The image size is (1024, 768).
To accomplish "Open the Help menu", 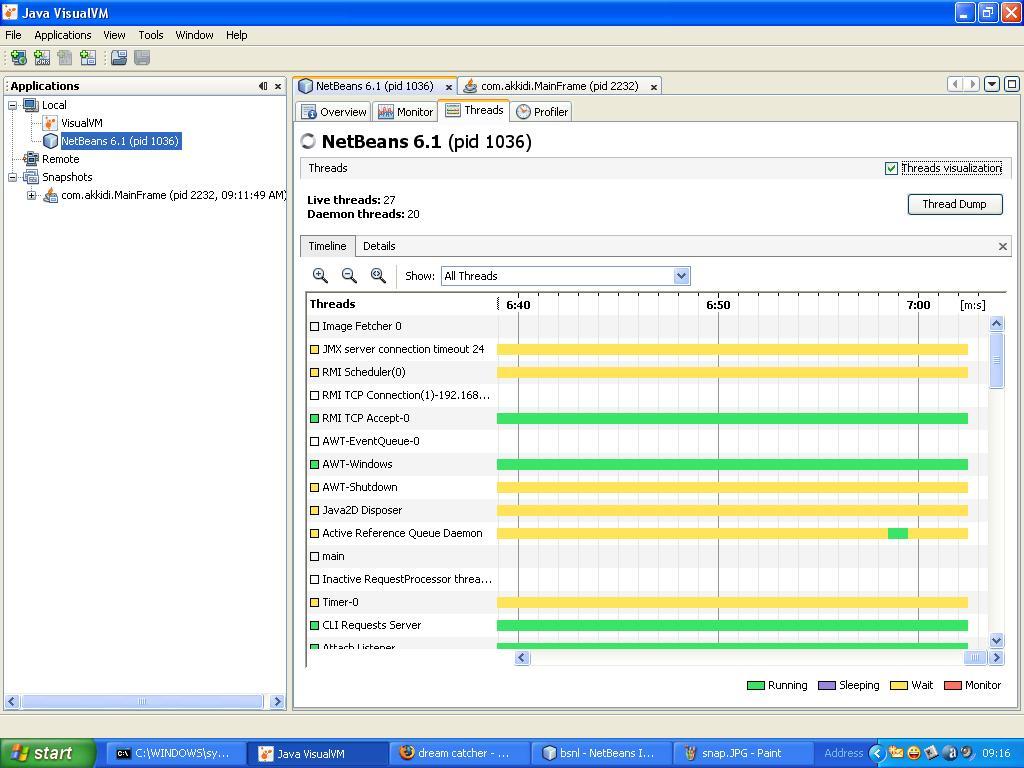I will [x=236, y=35].
